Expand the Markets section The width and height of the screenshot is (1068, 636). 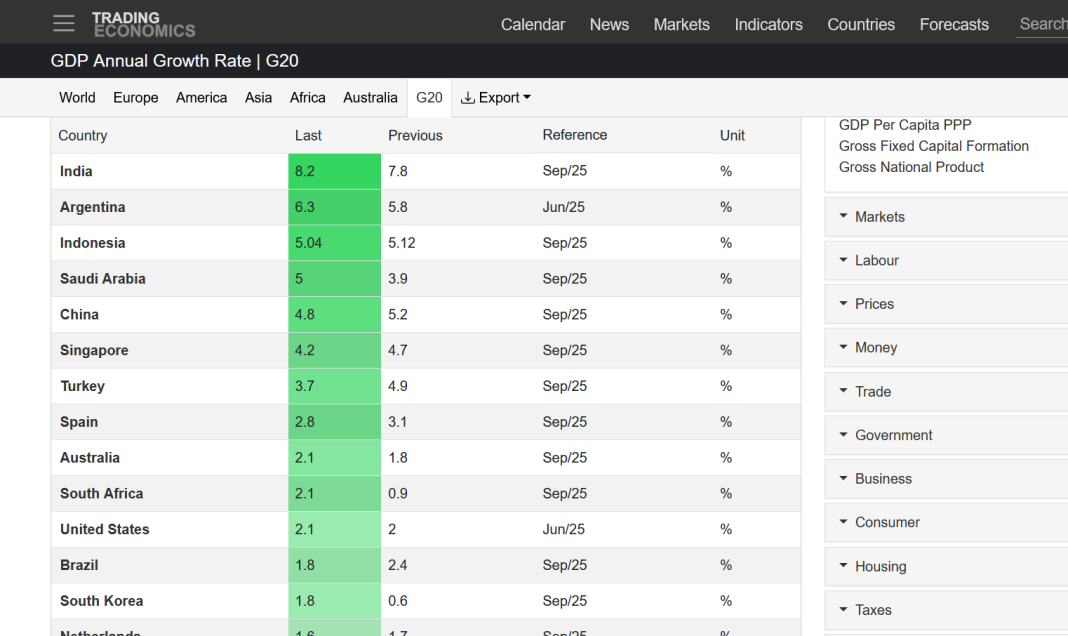point(879,217)
